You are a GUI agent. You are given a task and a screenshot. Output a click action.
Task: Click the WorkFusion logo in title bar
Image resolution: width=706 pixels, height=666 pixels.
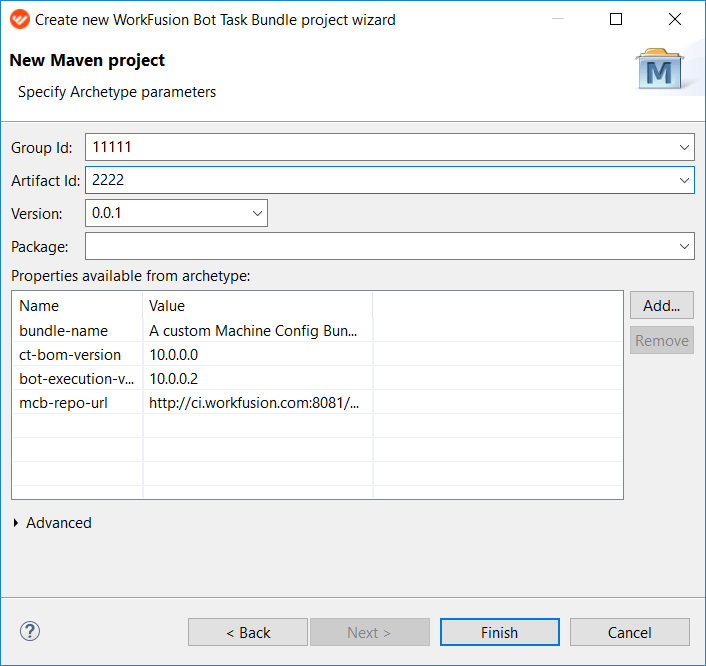(20, 19)
